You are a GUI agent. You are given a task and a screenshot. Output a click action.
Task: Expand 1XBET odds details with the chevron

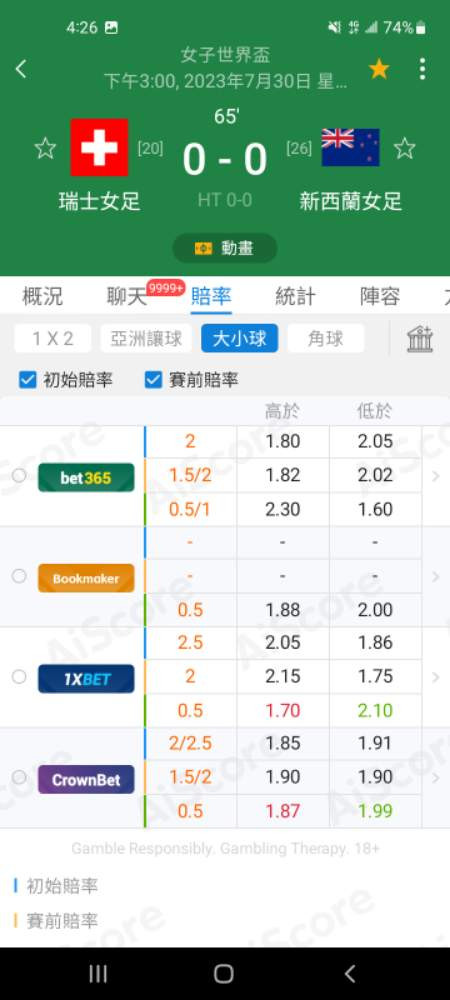(435, 677)
